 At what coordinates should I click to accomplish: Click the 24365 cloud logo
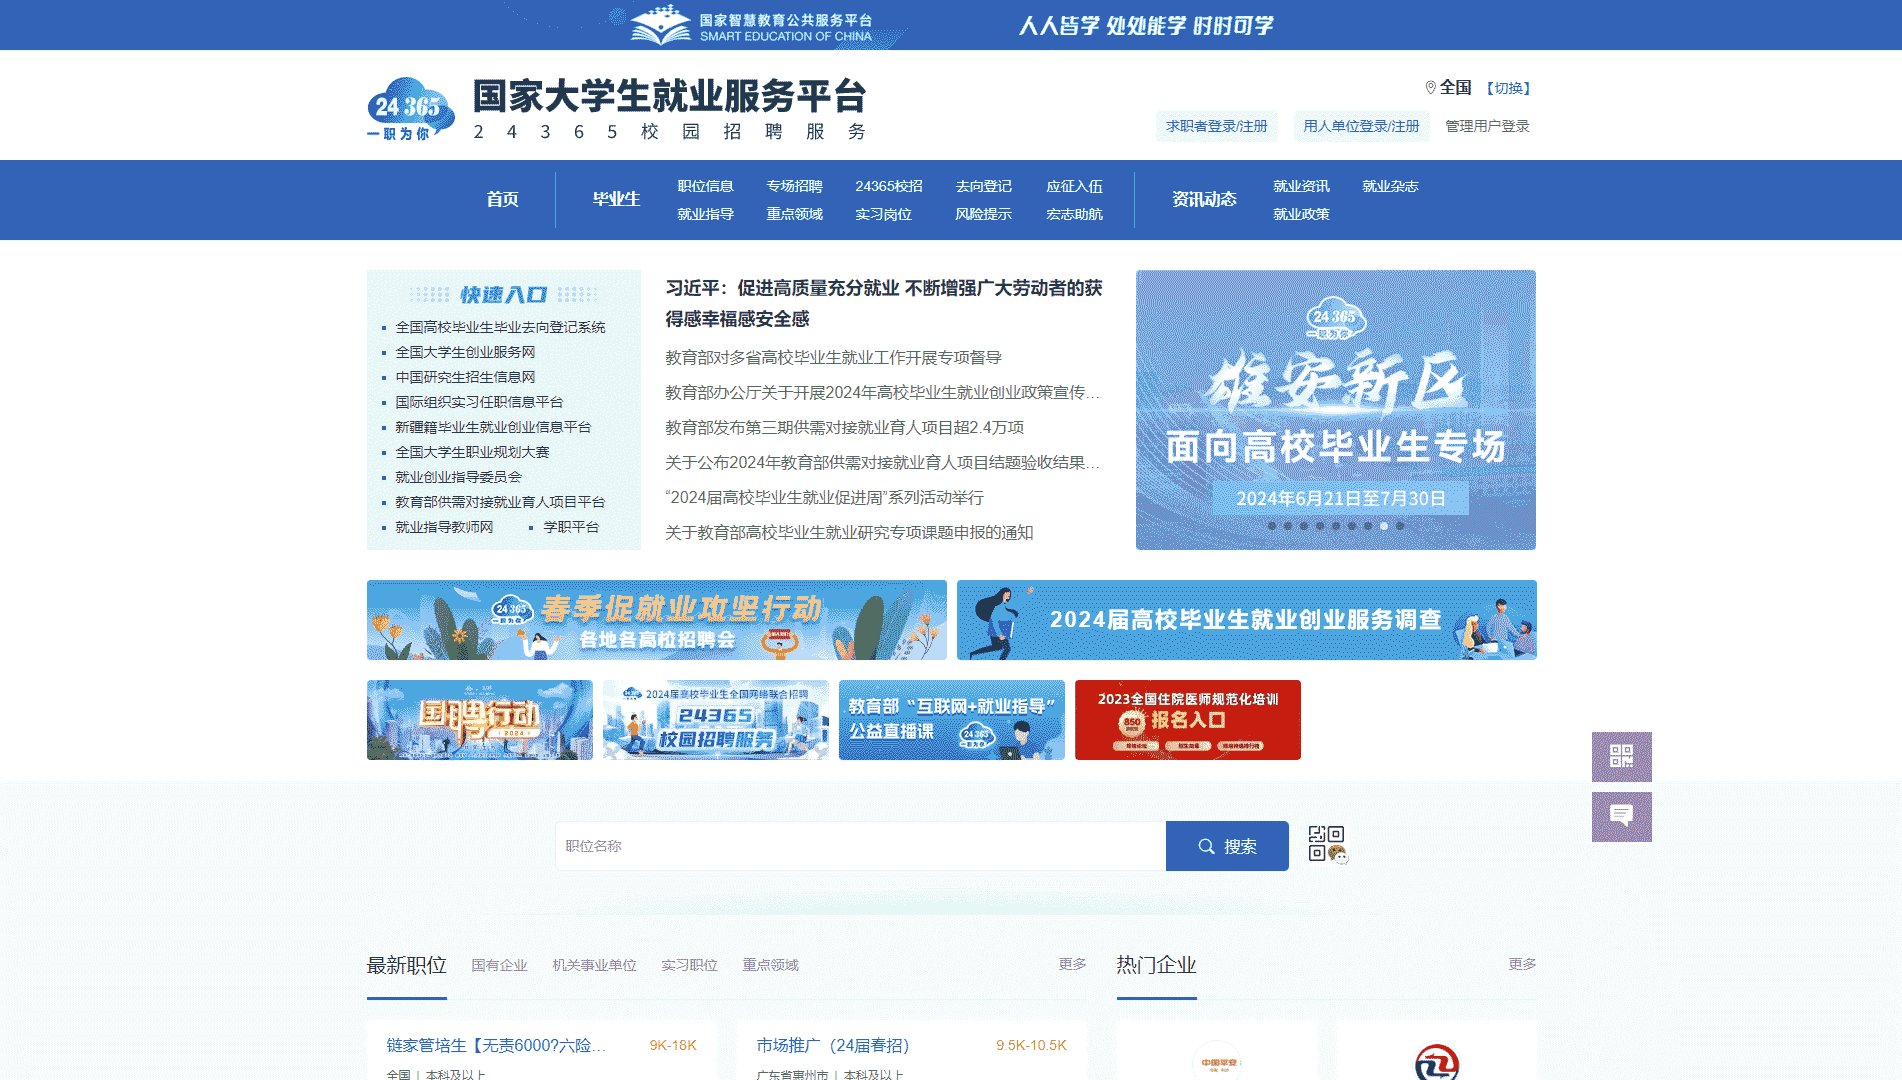(410, 108)
